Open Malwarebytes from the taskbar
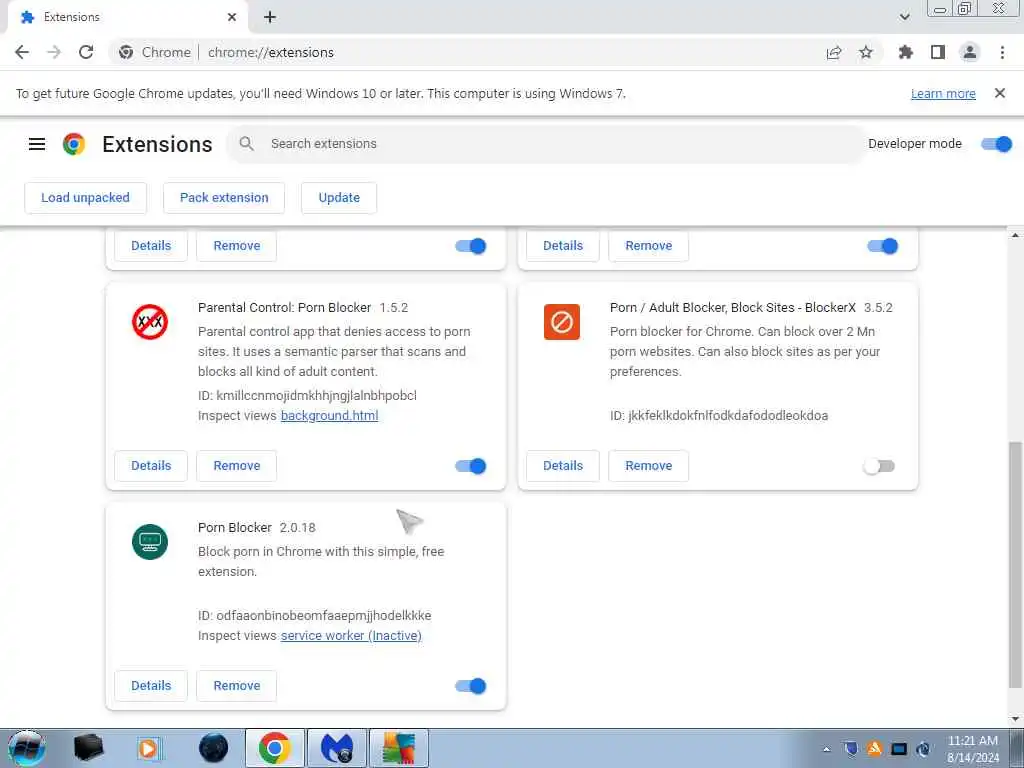 (336, 748)
